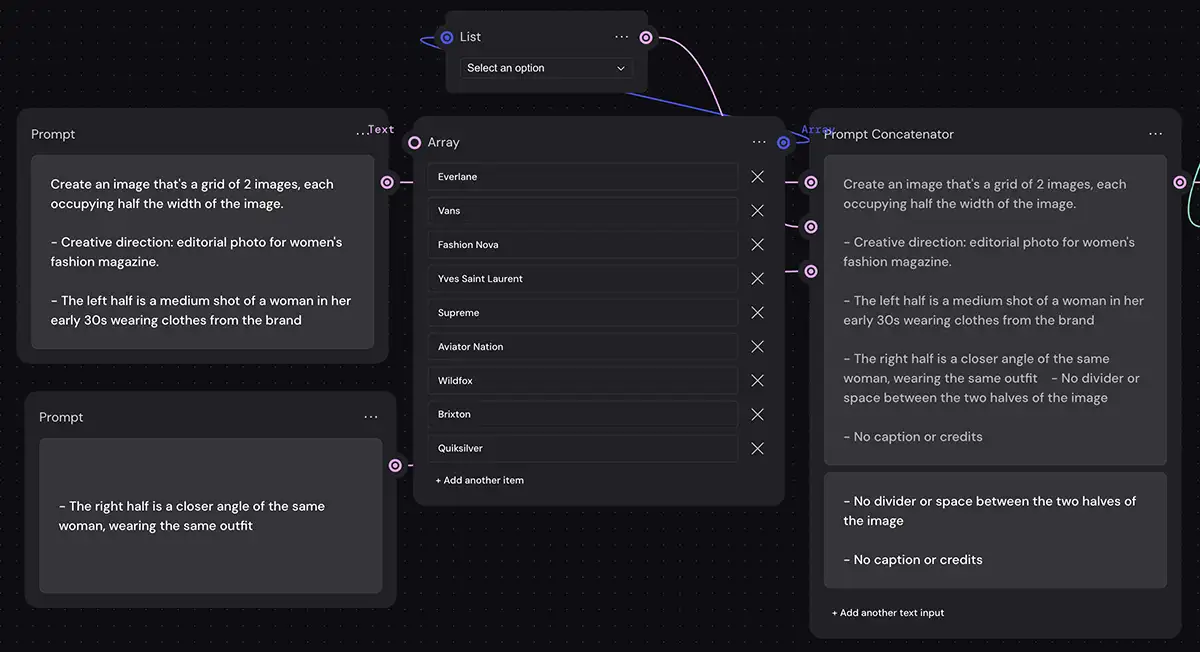Open the Array node three-dot menu
The width and height of the screenshot is (1200, 652).
(759, 143)
